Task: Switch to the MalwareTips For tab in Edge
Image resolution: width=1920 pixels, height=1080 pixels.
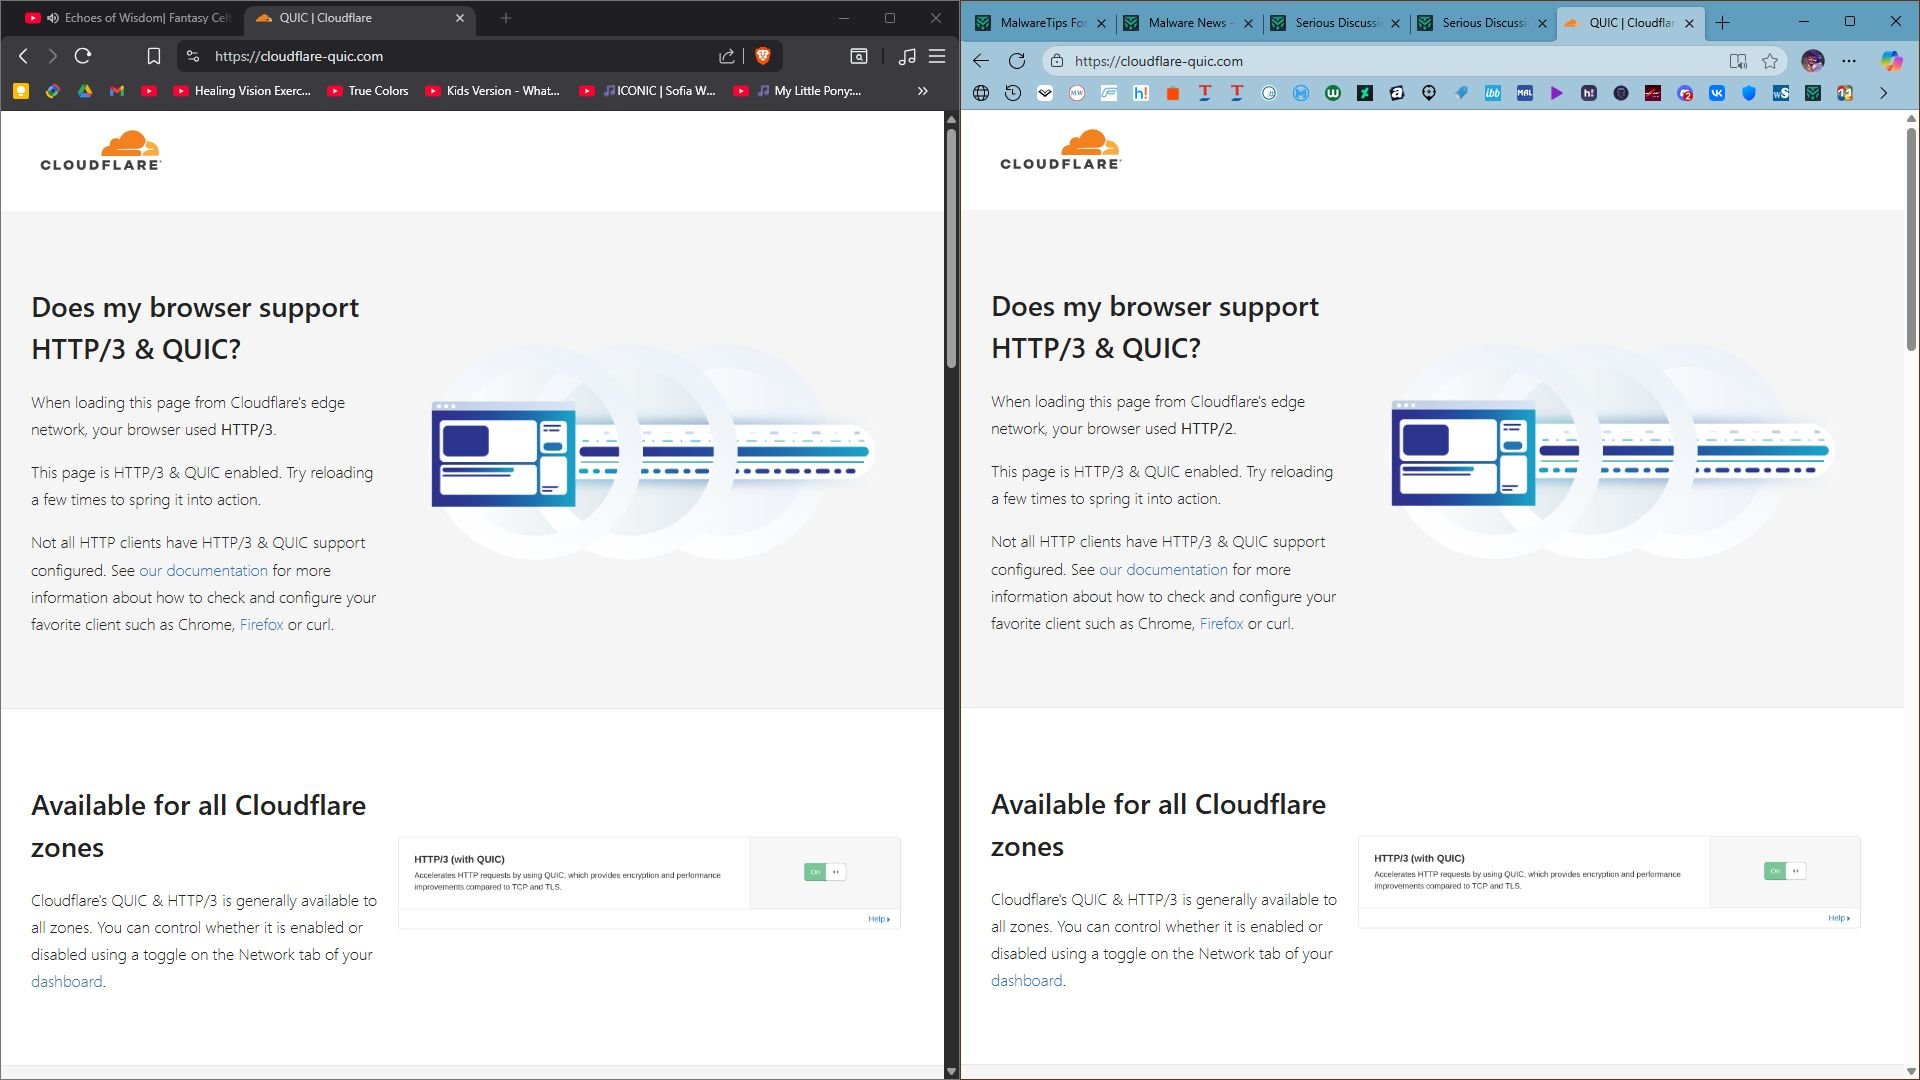Action: (1041, 23)
